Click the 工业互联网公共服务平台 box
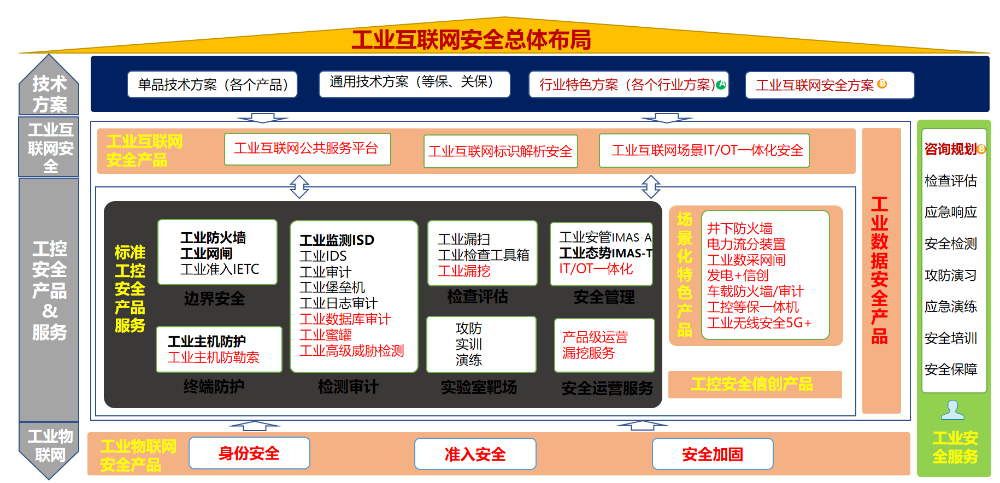This screenshot has height=483, width=1000. [307, 149]
